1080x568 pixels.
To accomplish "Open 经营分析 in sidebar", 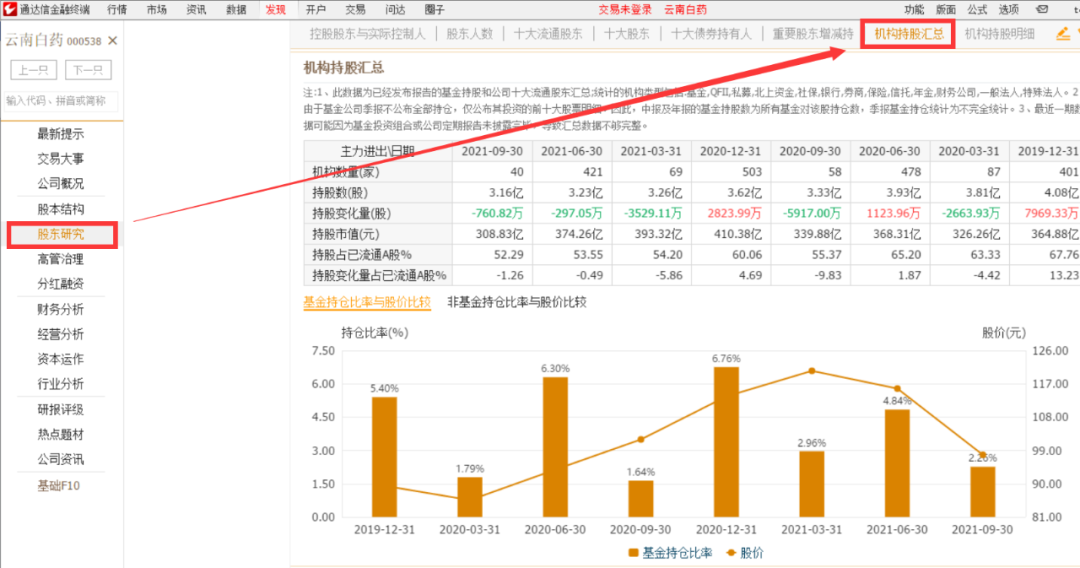I will point(61,334).
